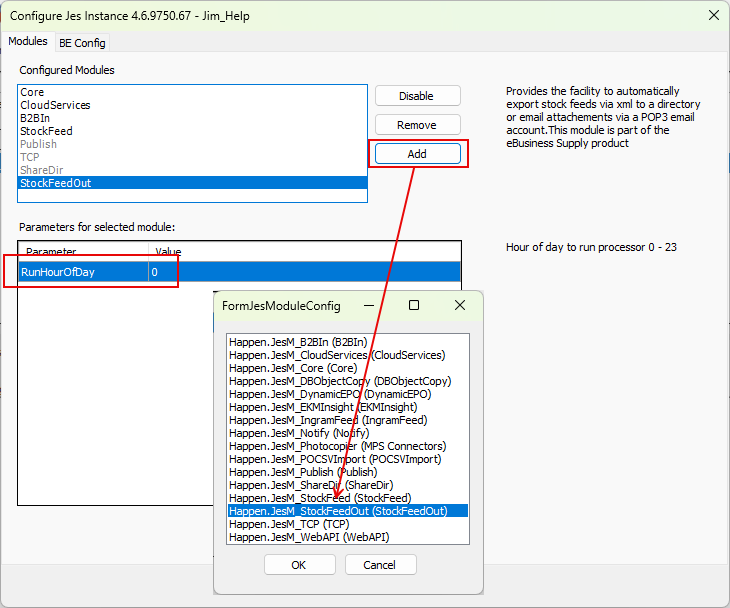Open the Modules tab

(x=28, y=42)
